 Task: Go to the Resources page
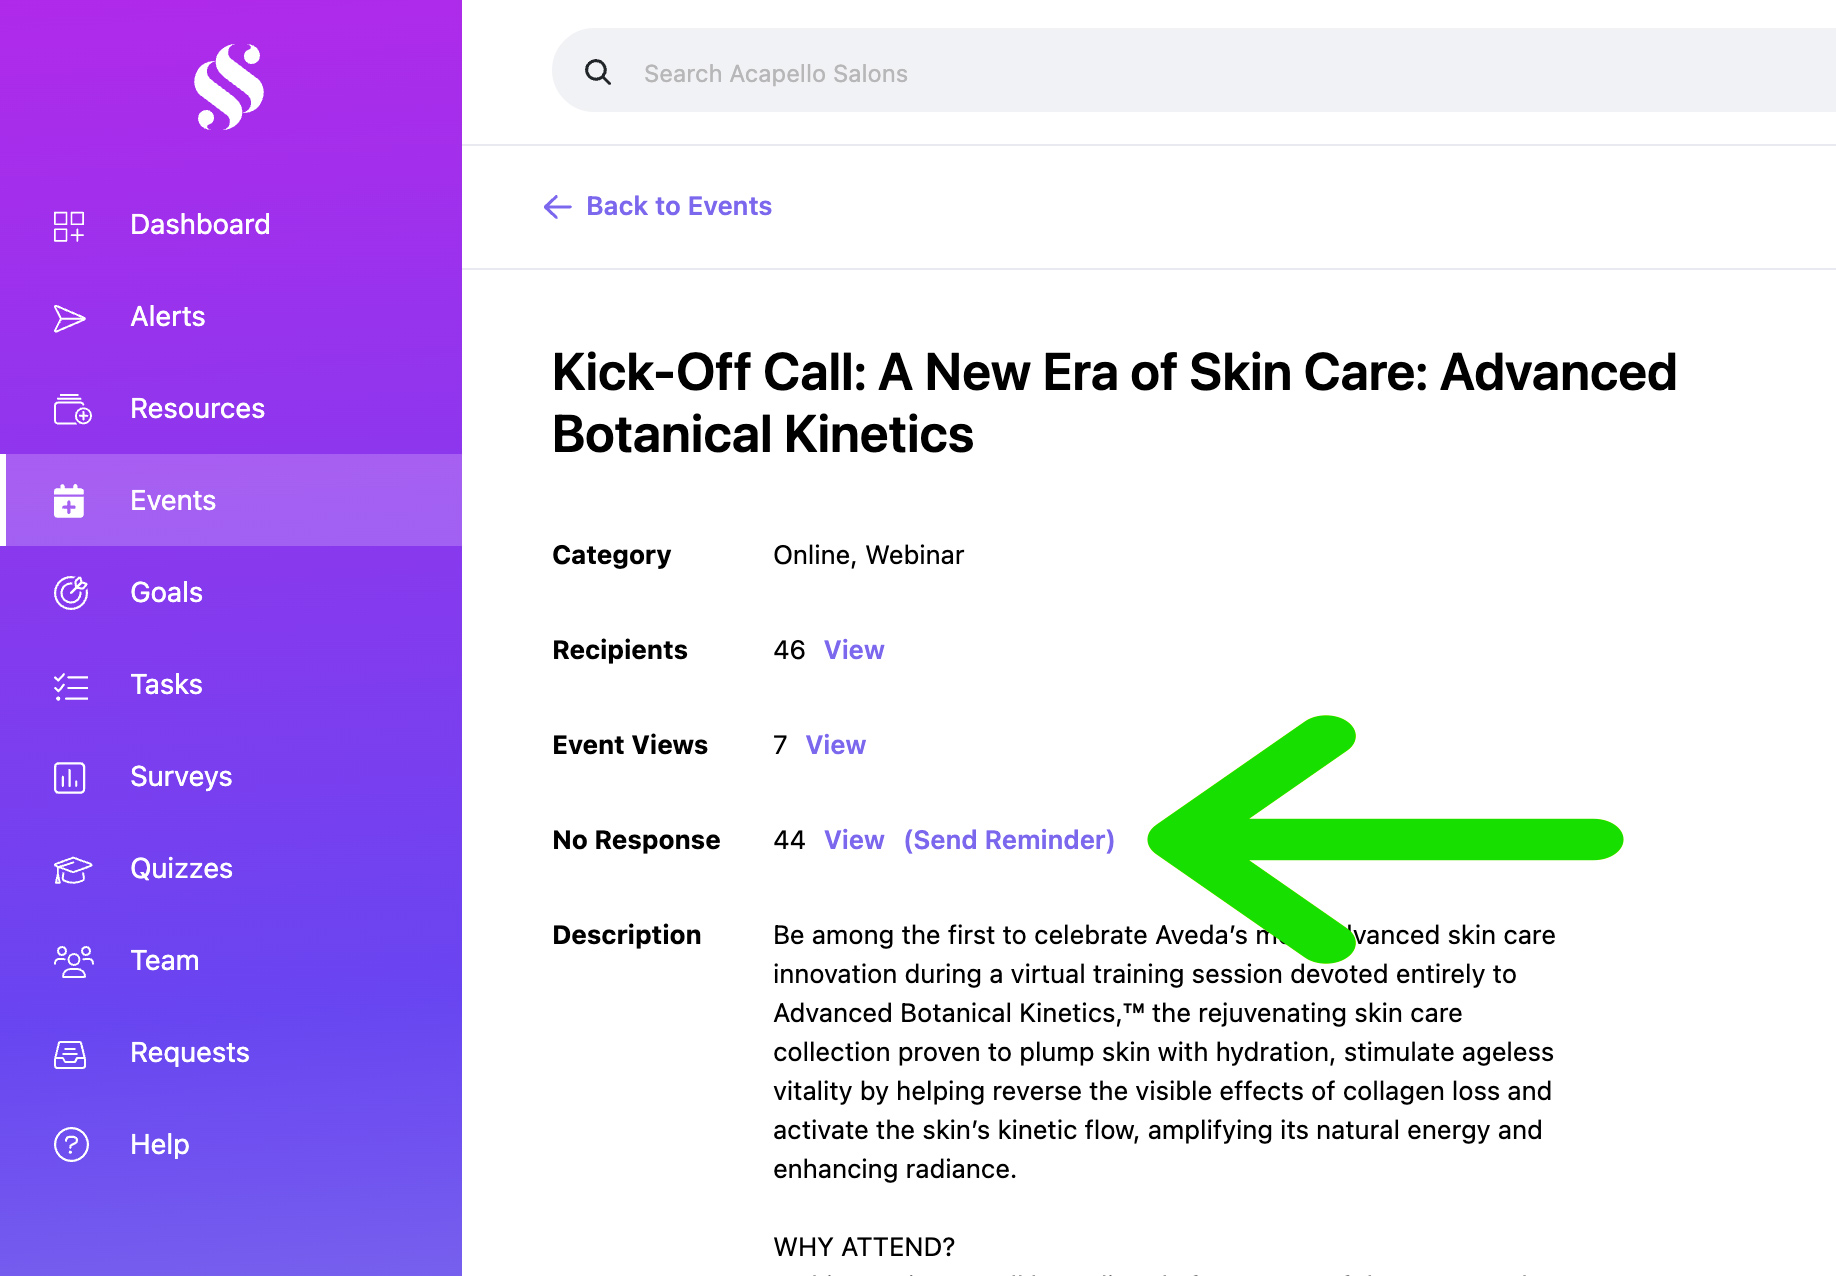231,408
